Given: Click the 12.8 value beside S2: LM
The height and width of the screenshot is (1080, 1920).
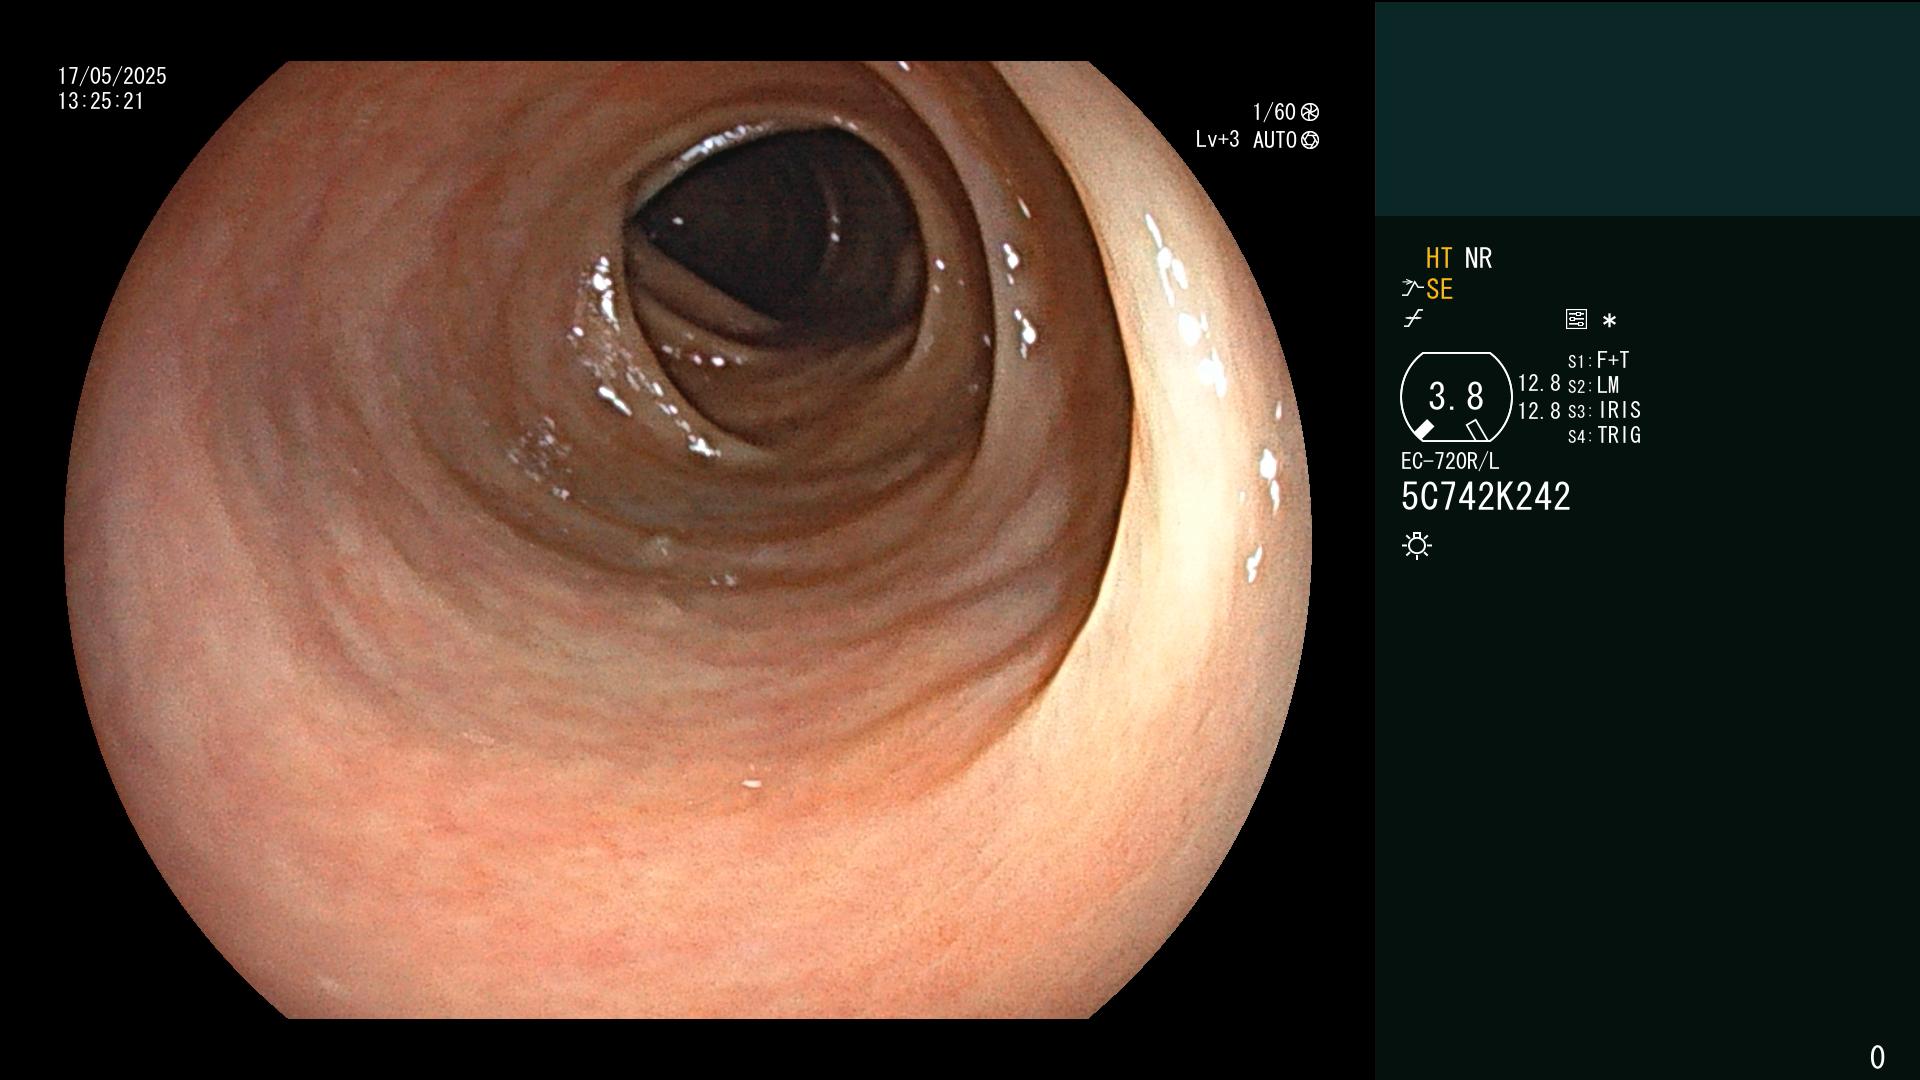Looking at the screenshot, I should point(1539,383).
